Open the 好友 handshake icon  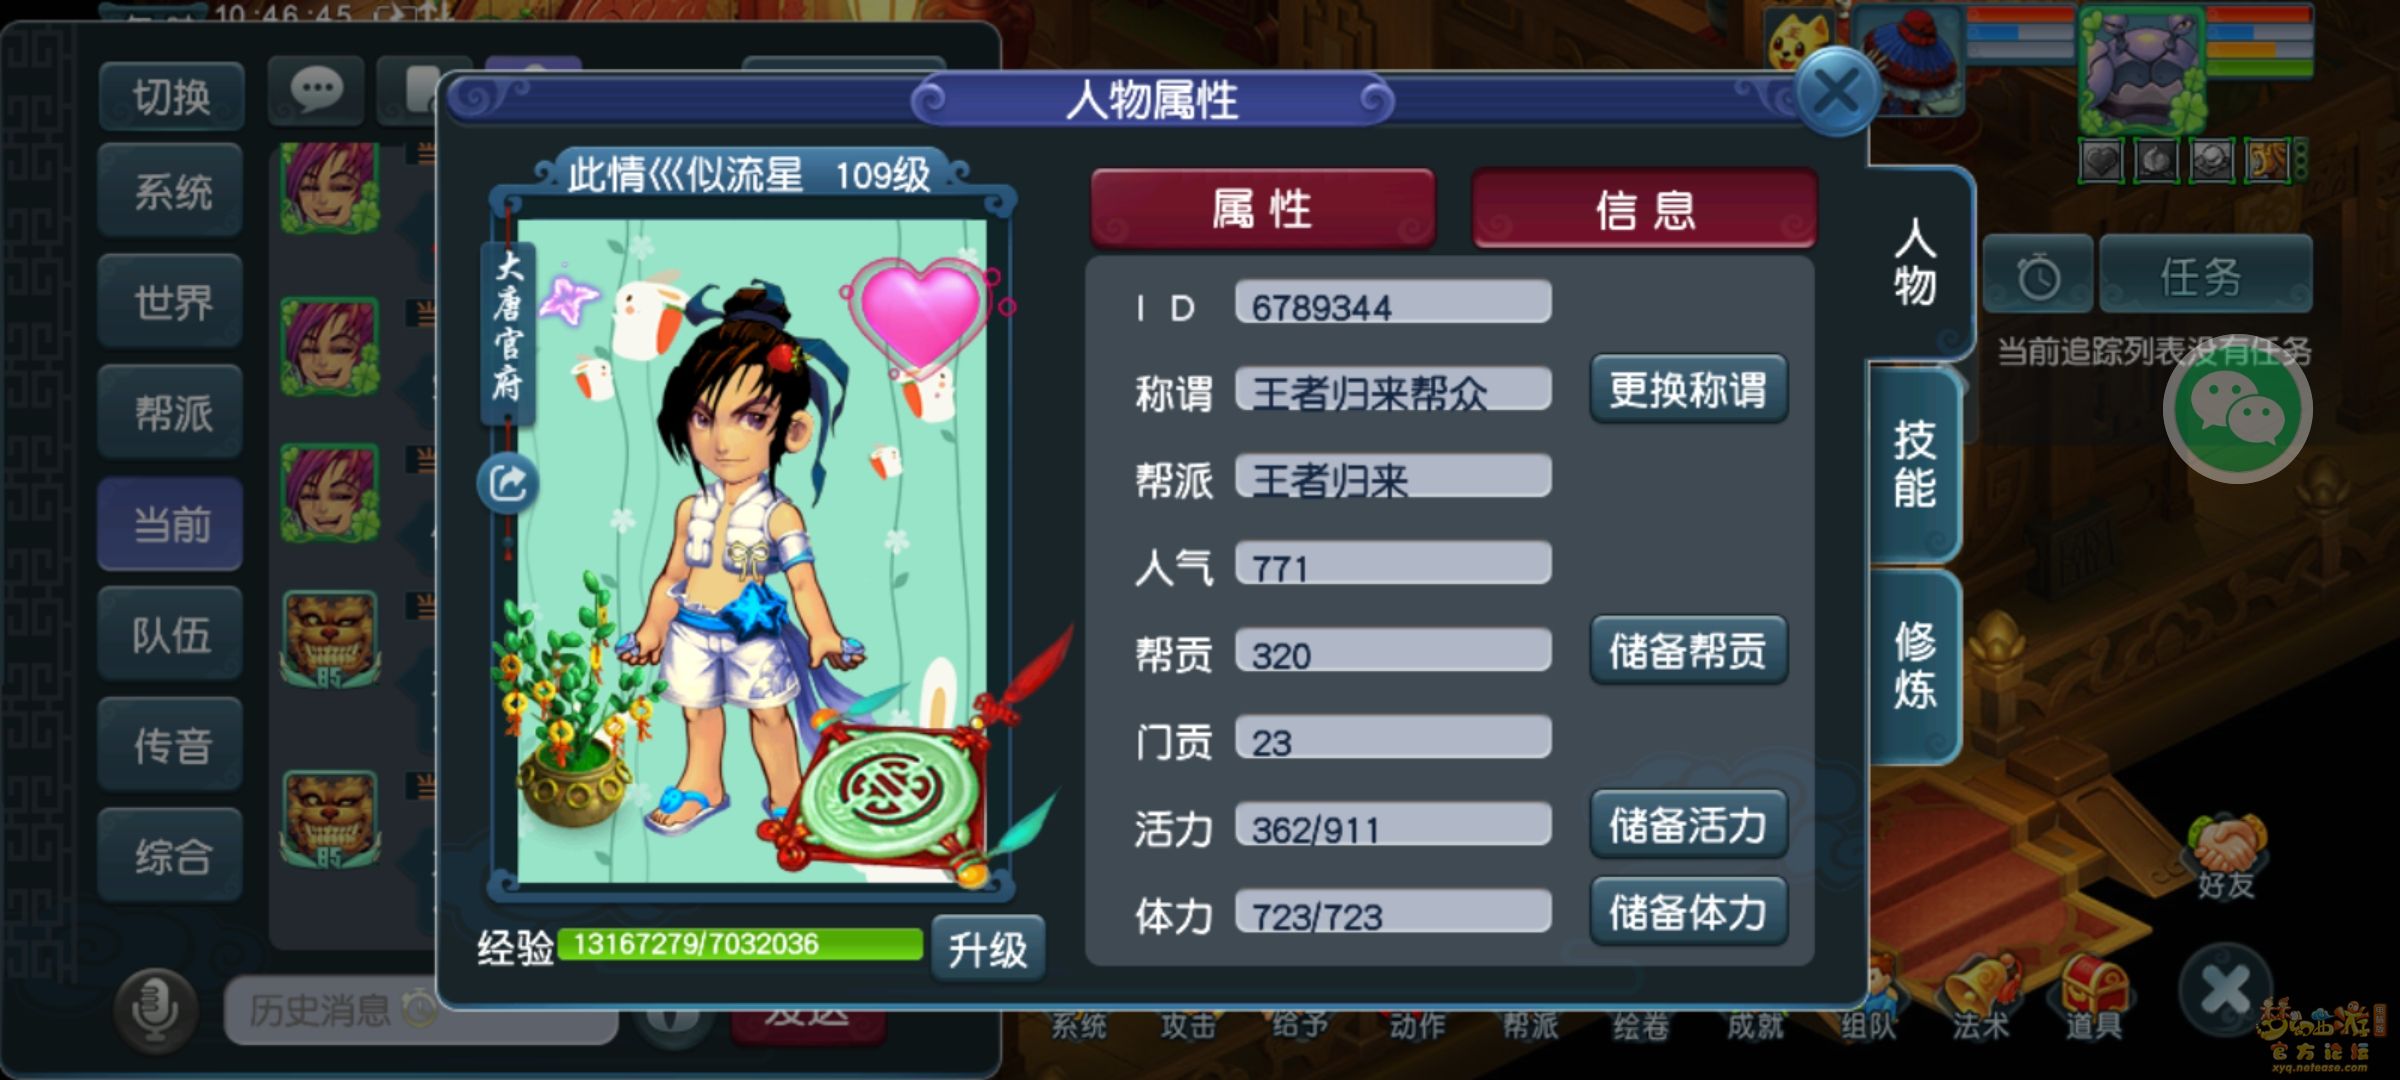pyautogui.click(x=2226, y=856)
